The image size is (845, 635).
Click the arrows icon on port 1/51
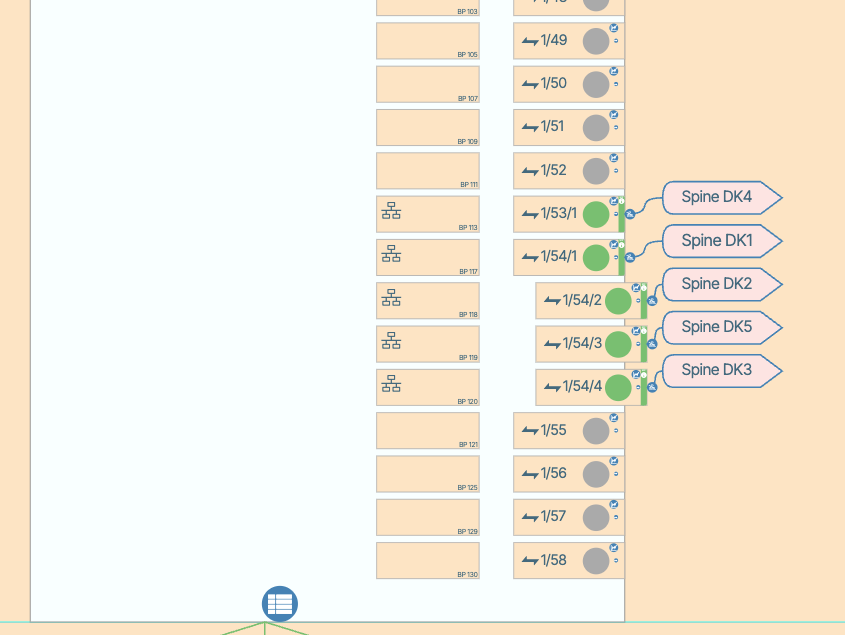coord(530,127)
